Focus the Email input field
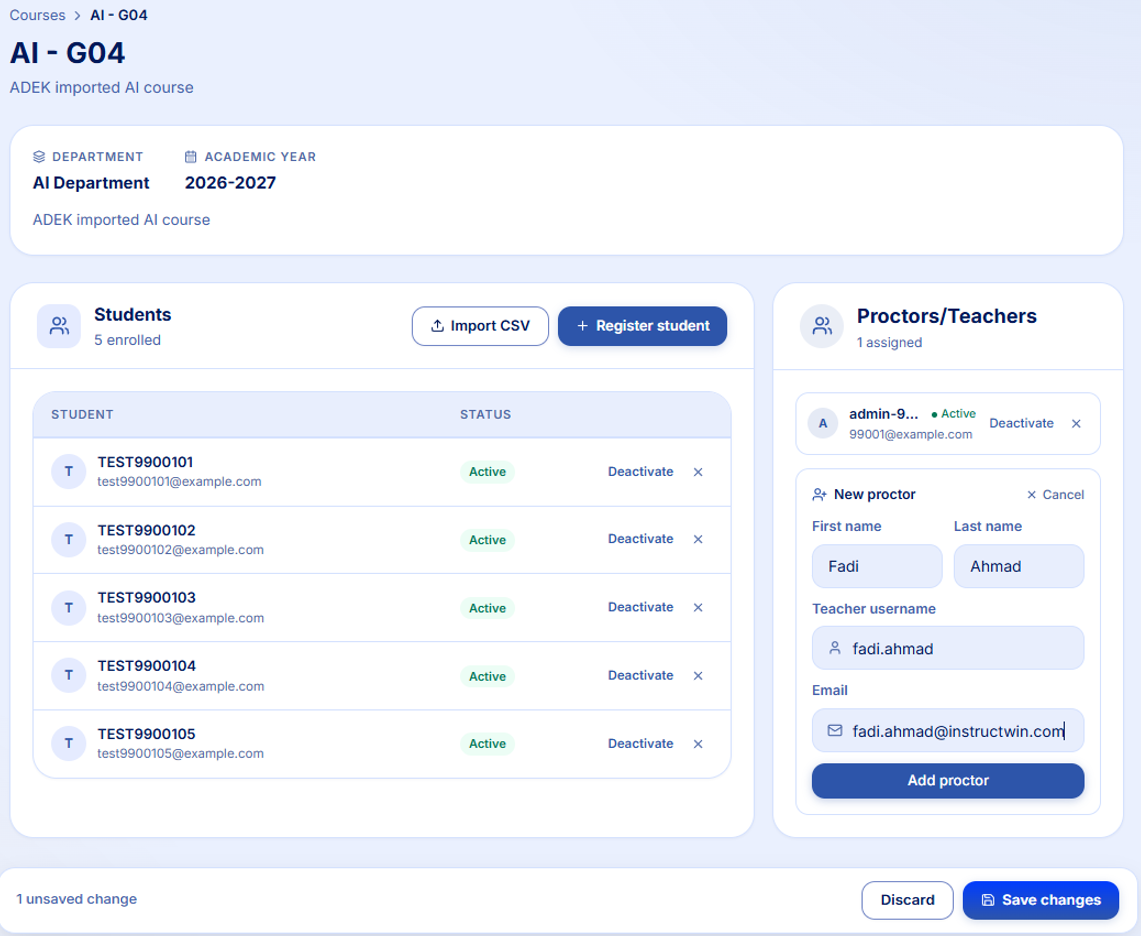 (x=948, y=730)
